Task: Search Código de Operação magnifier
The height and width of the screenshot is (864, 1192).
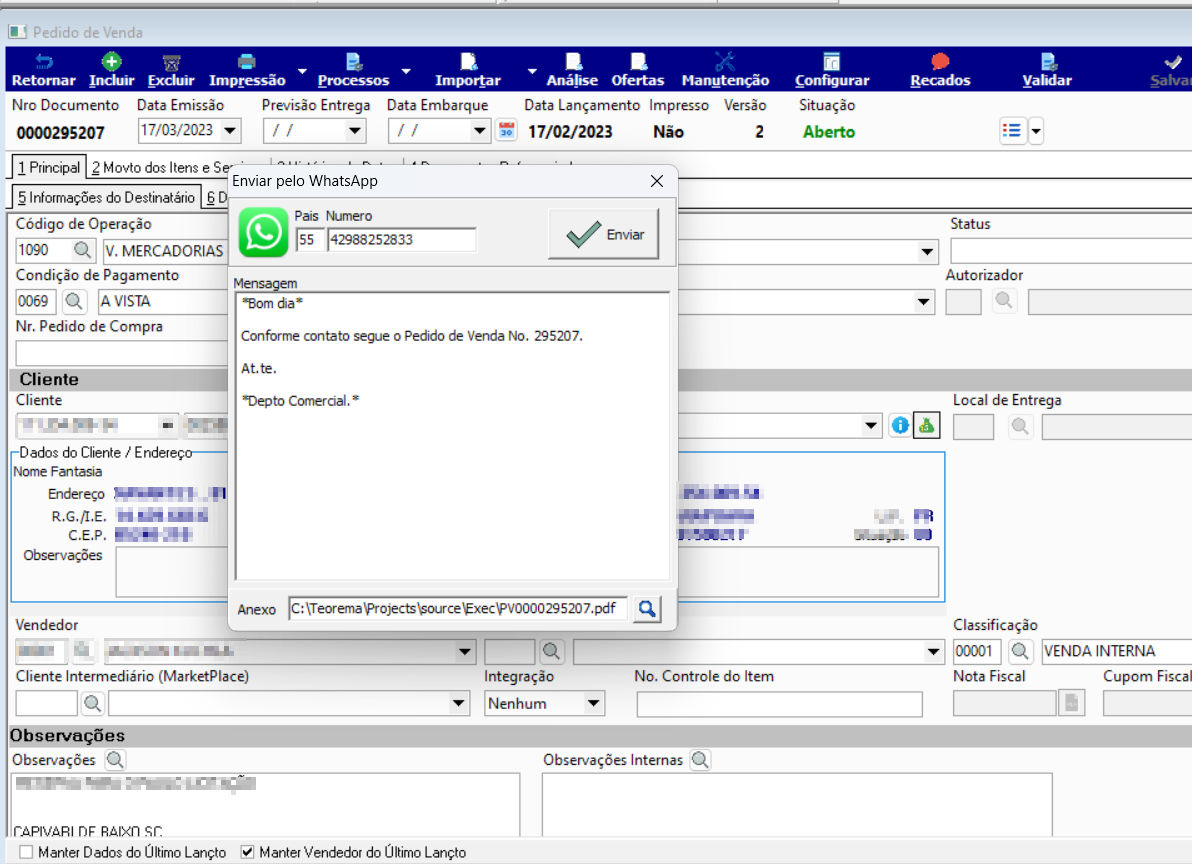Action: point(82,250)
